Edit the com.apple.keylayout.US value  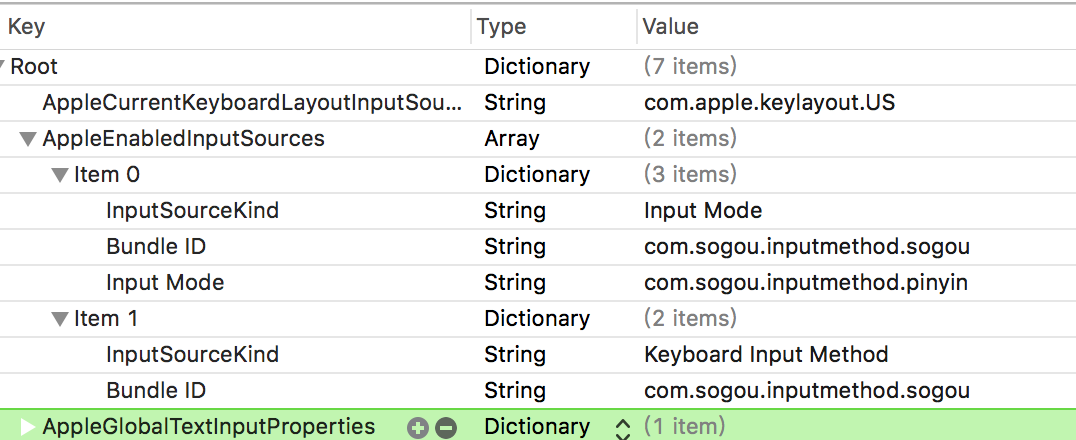[769, 103]
